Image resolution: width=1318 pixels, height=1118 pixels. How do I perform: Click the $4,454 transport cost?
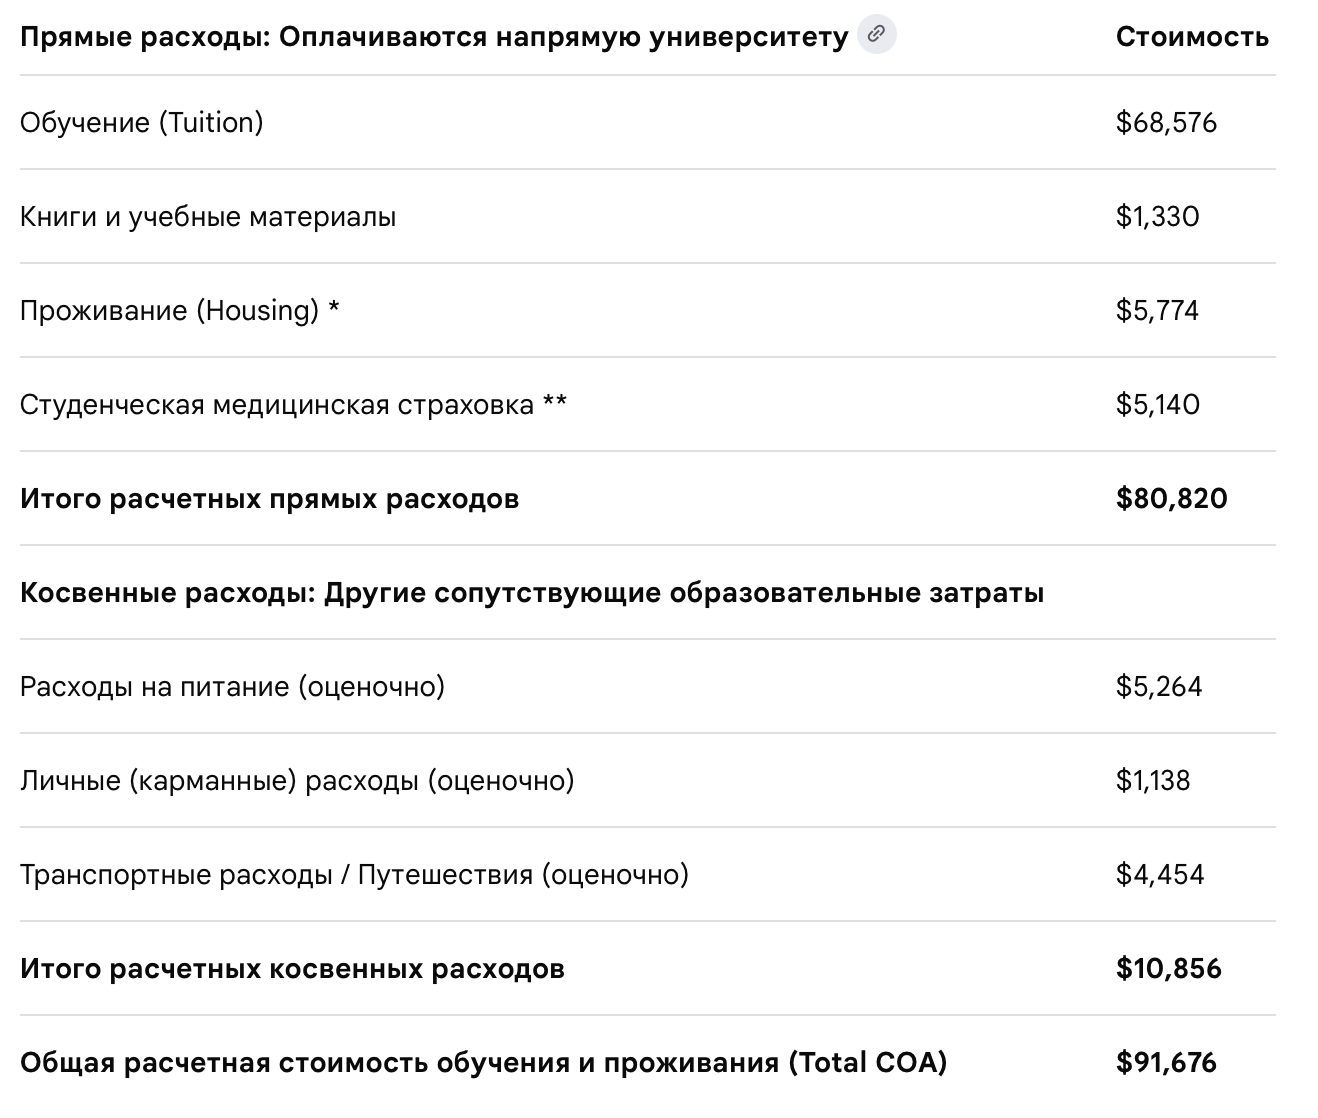coord(1160,874)
